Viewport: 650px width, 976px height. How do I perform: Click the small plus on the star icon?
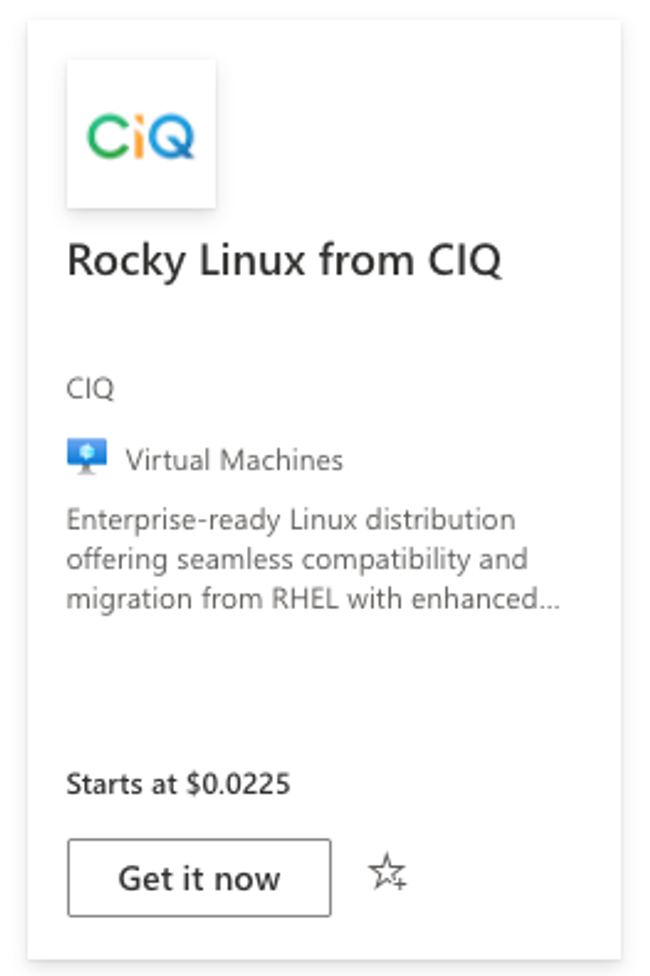pos(400,883)
